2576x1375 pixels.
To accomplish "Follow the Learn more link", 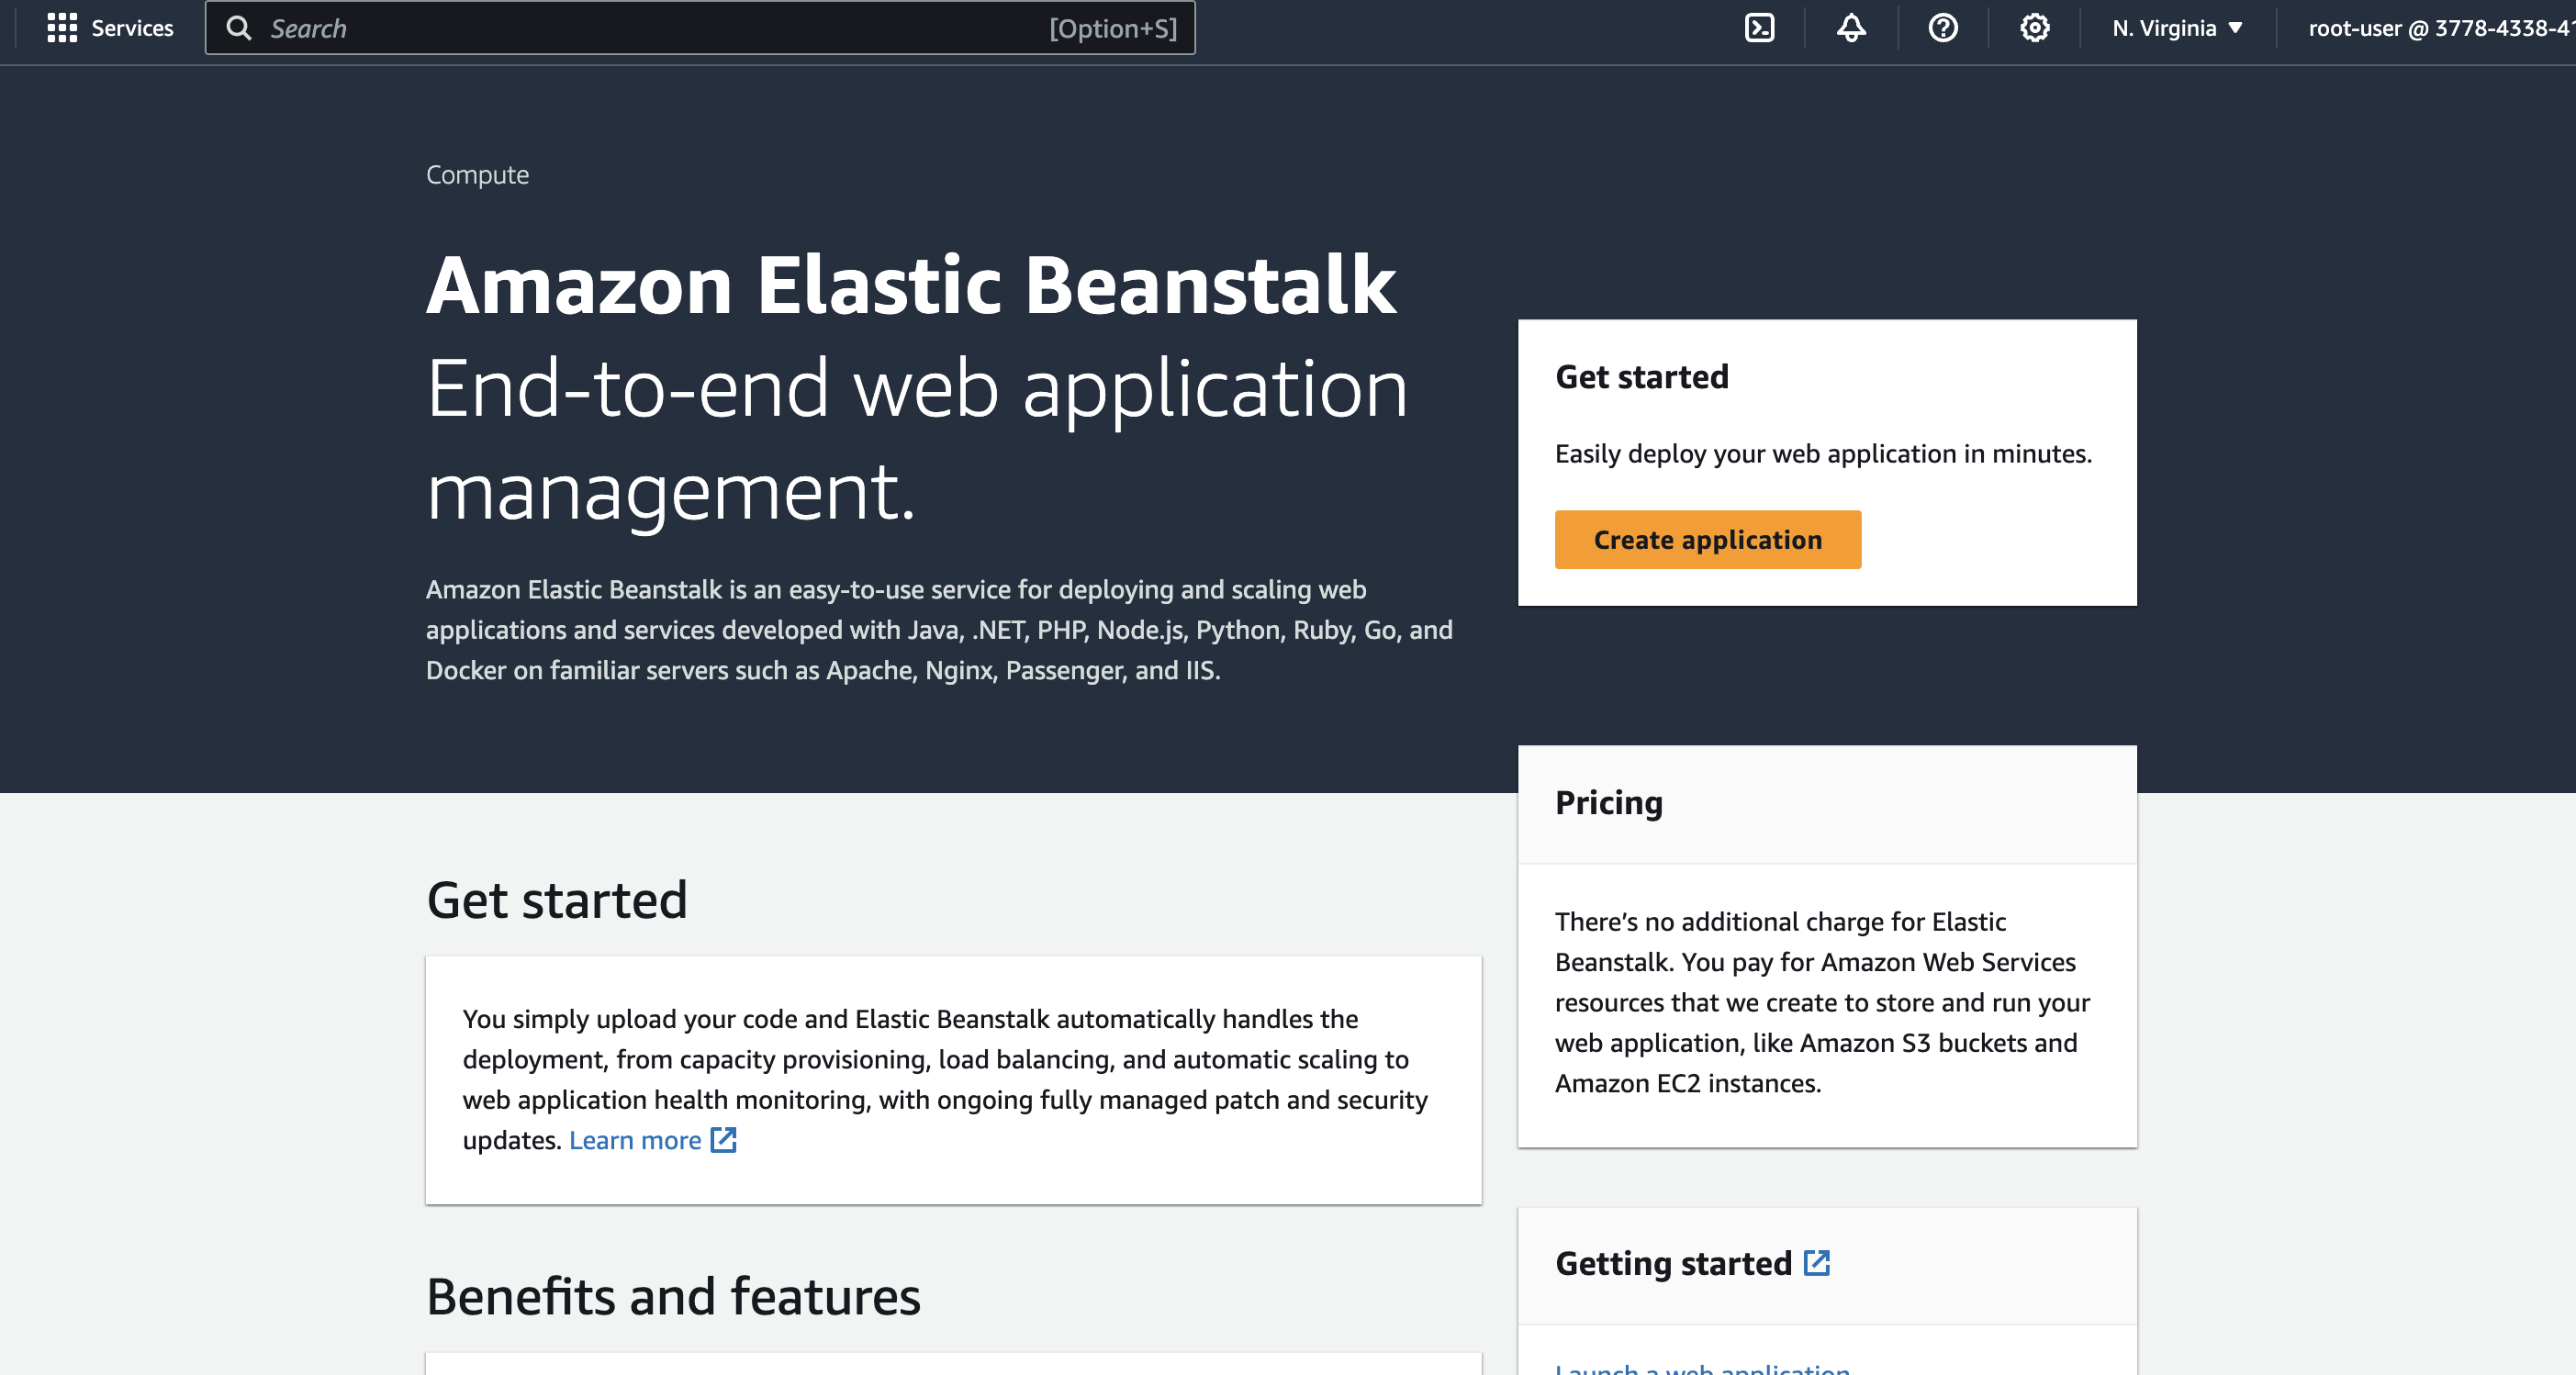I will pyautogui.click(x=635, y=1140).
